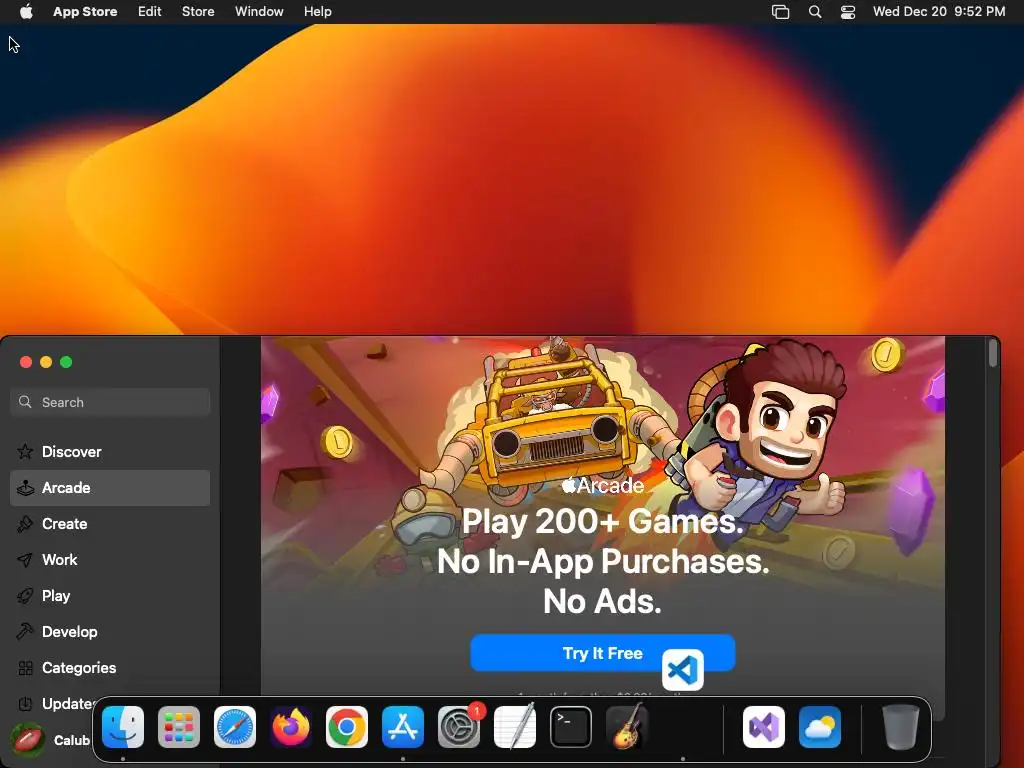The height and width of the screenshot is (768, 1024).
Task: Open the Store menu
Action: (198, 12)
